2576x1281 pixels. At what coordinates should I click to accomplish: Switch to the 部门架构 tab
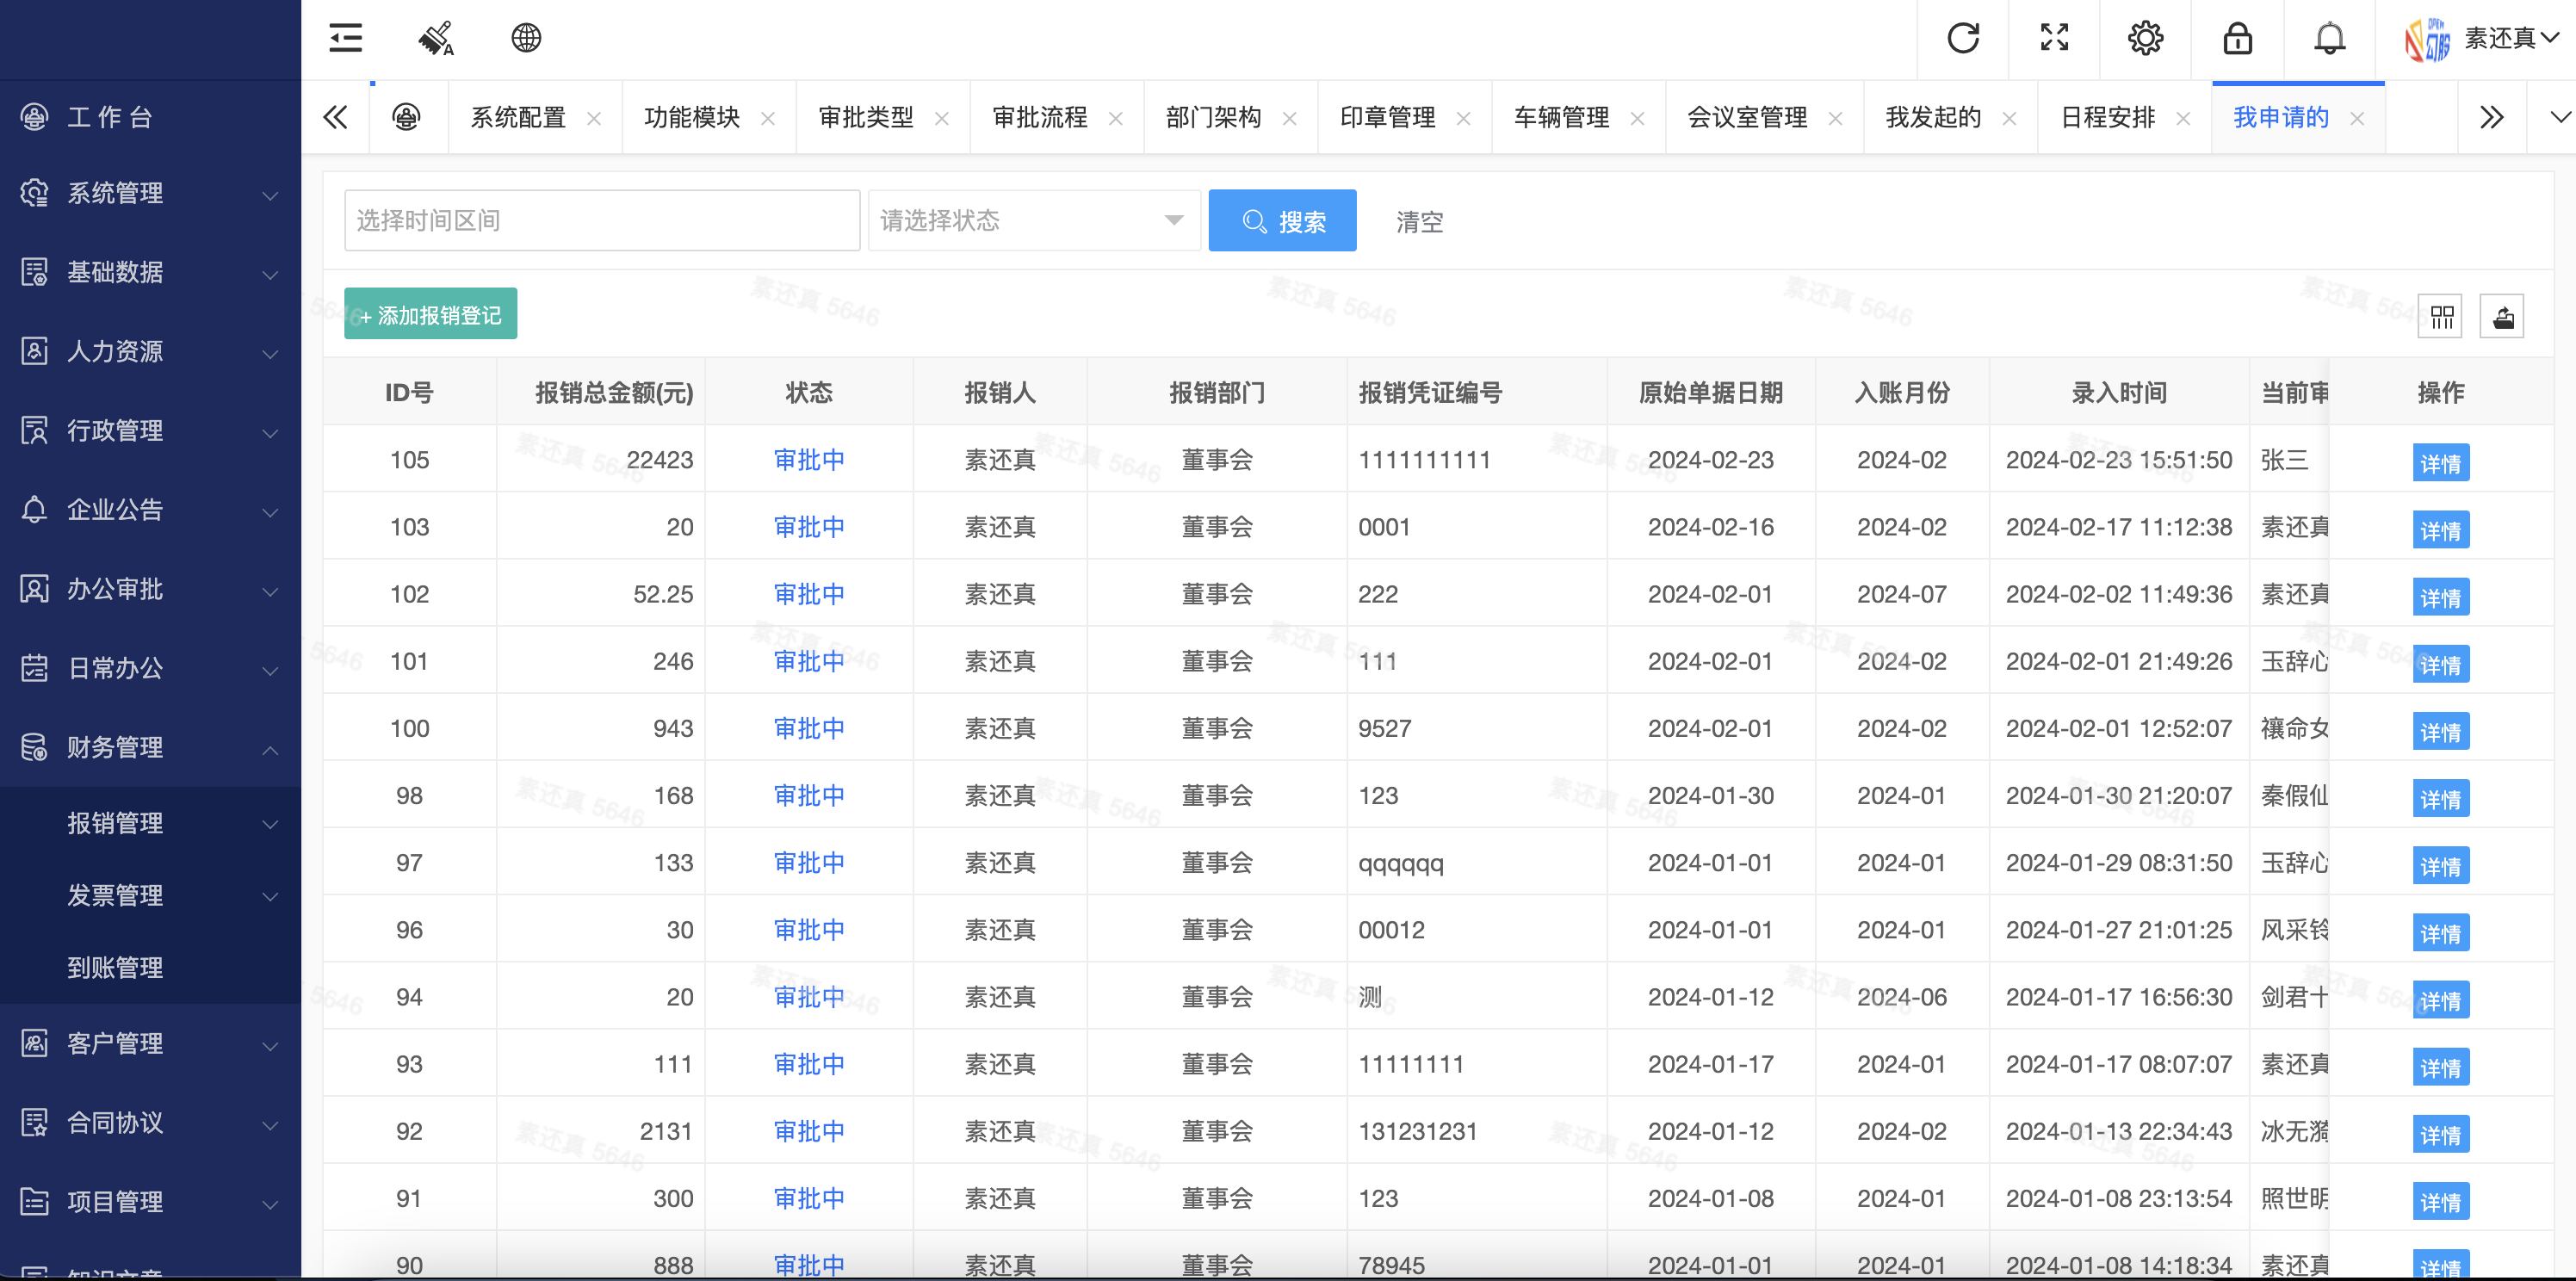tap(1214, 117)
